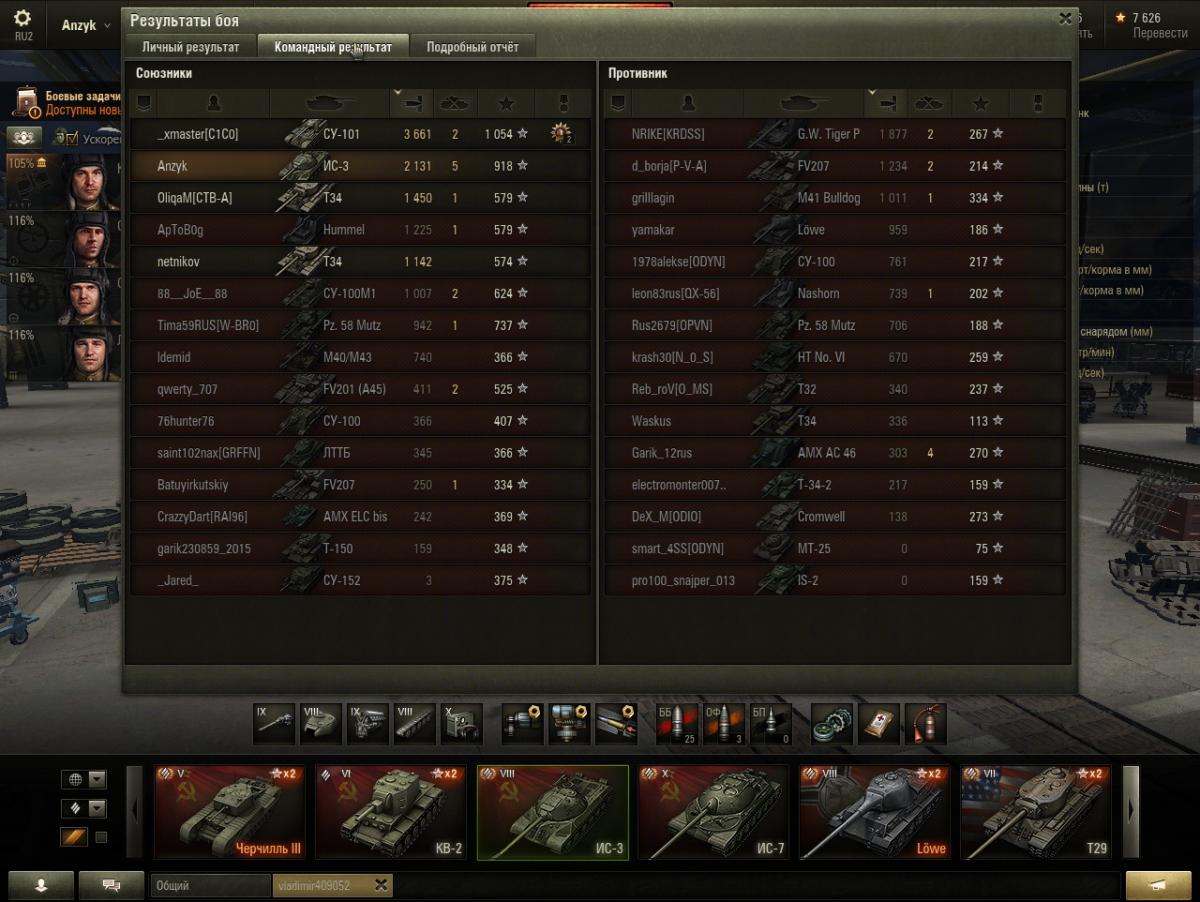Image resolution: width=1200 pixels, height=902 pixels.
Task: Sort allies by damage dealt column
Action: pyautogui.click(x=411, y=102)
